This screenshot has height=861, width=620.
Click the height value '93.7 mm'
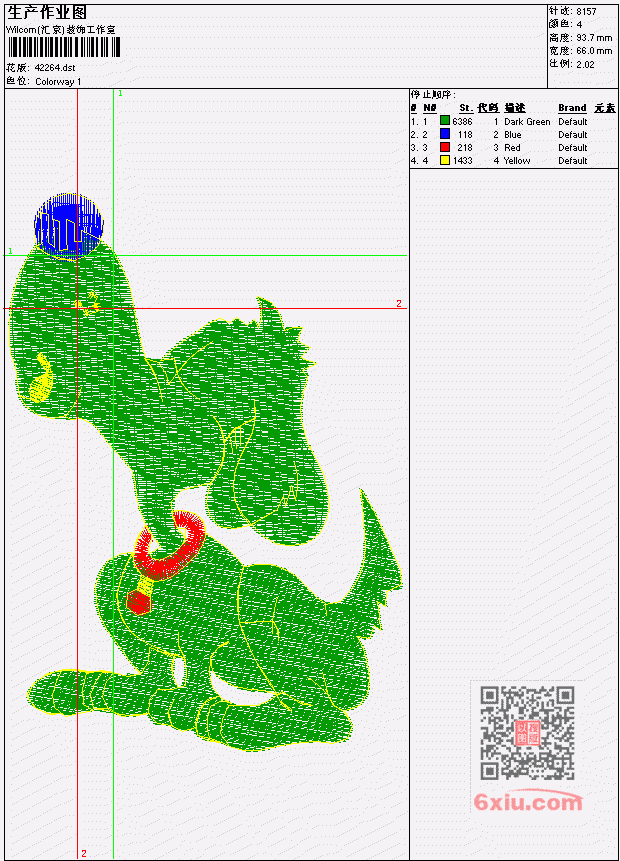tap(594, 37)
